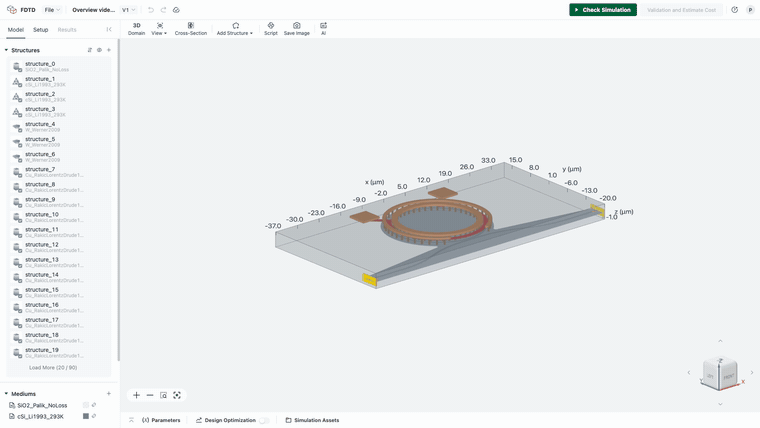This screenshot has height=428, width=760.
Task: Select structure_5 in the list
Action: coord(59,142)
